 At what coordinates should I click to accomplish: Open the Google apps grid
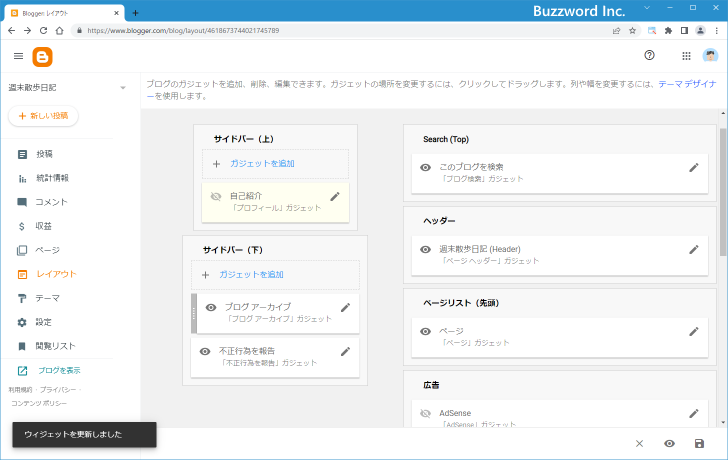tap(686, 56)
